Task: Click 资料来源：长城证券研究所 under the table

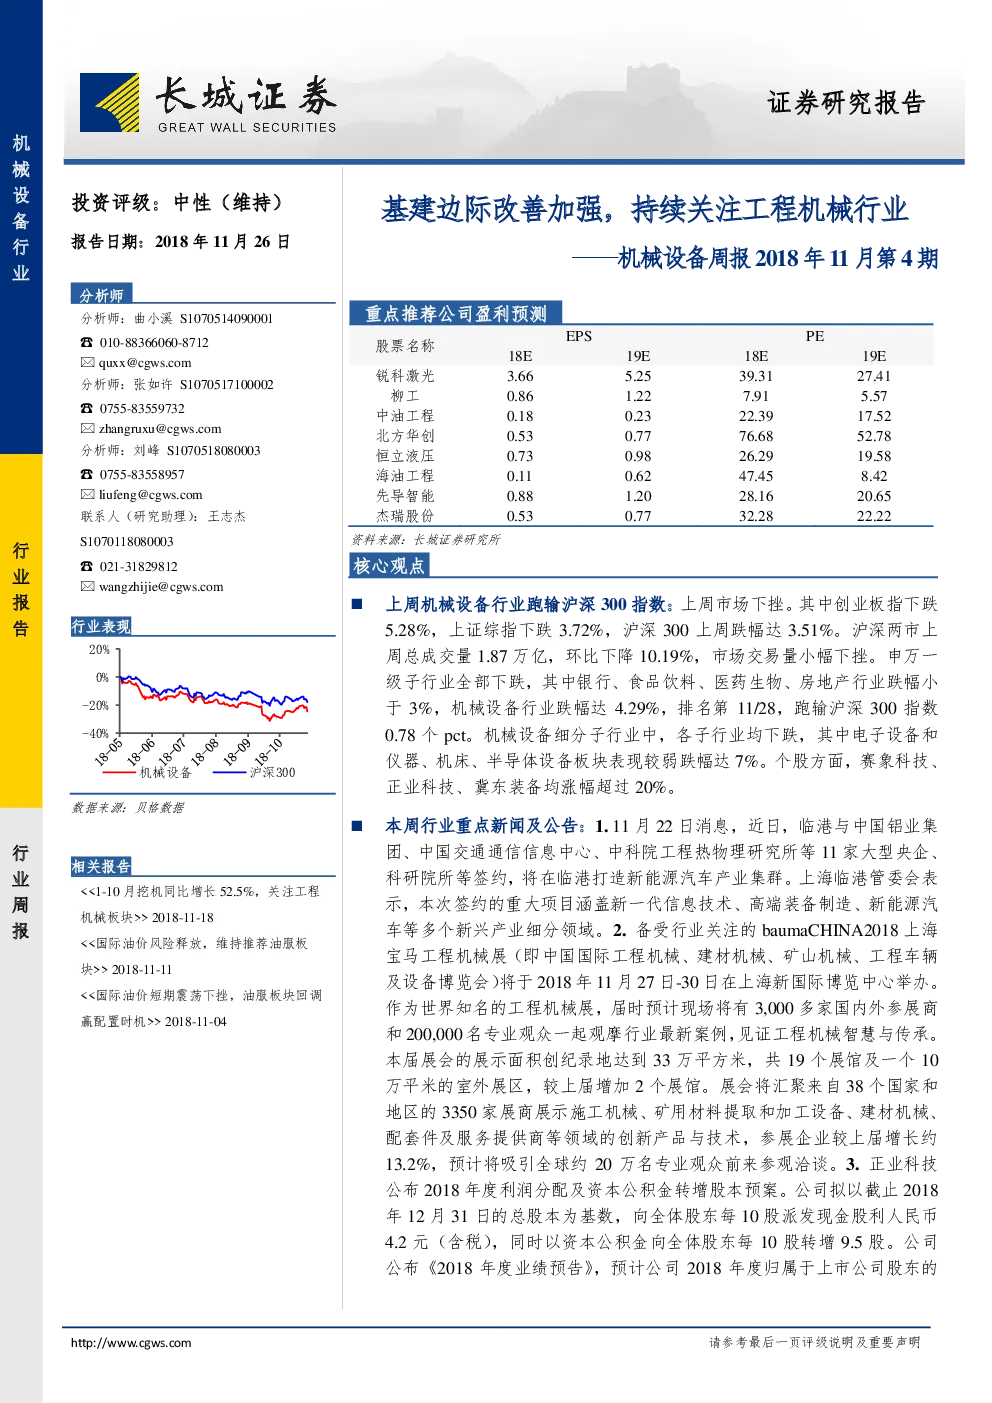Action: 425,539
